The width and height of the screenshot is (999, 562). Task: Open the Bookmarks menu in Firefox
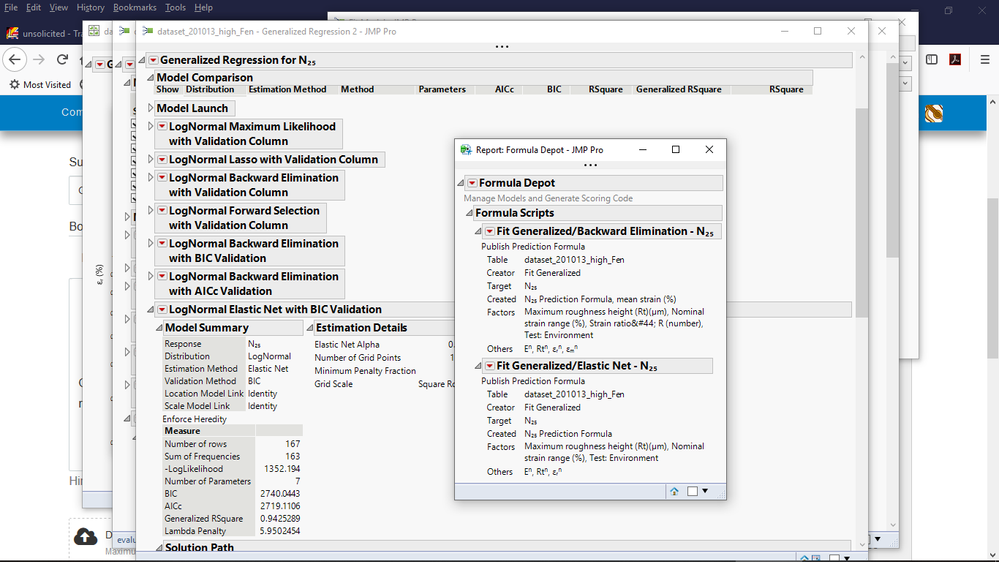[x=133, y=7]
